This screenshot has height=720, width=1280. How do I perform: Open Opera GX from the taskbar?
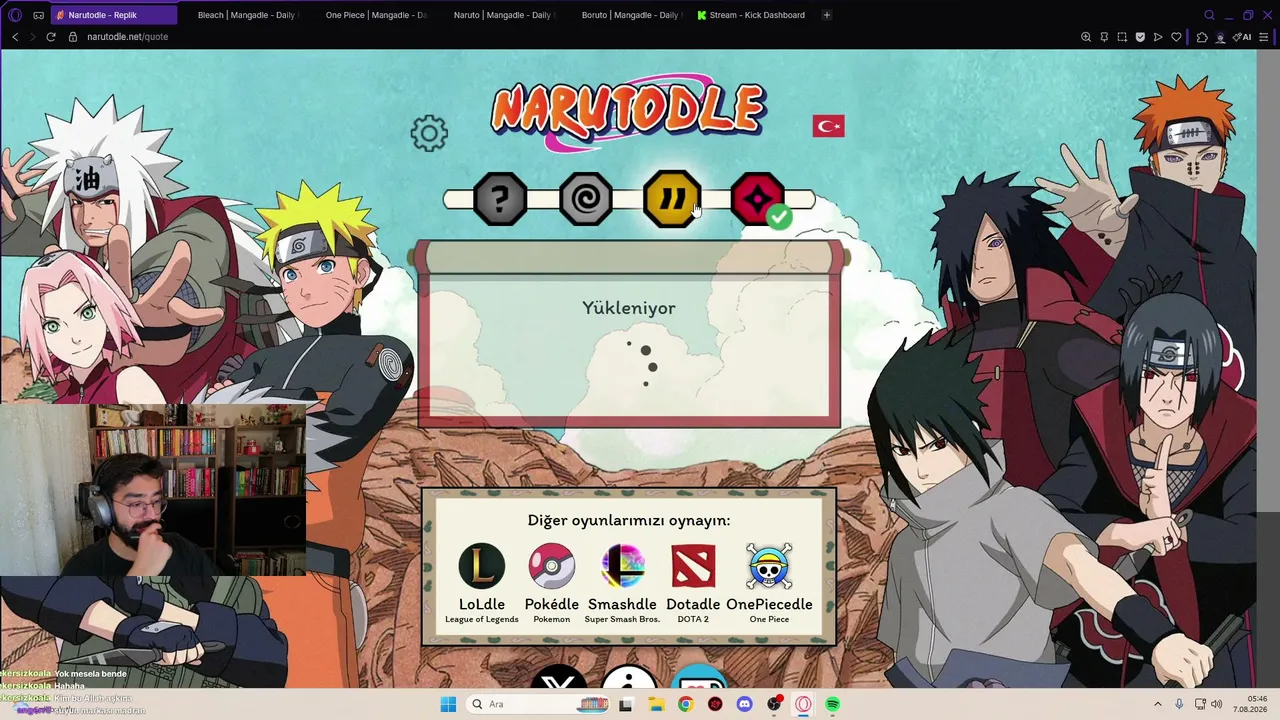coord(803,704)
